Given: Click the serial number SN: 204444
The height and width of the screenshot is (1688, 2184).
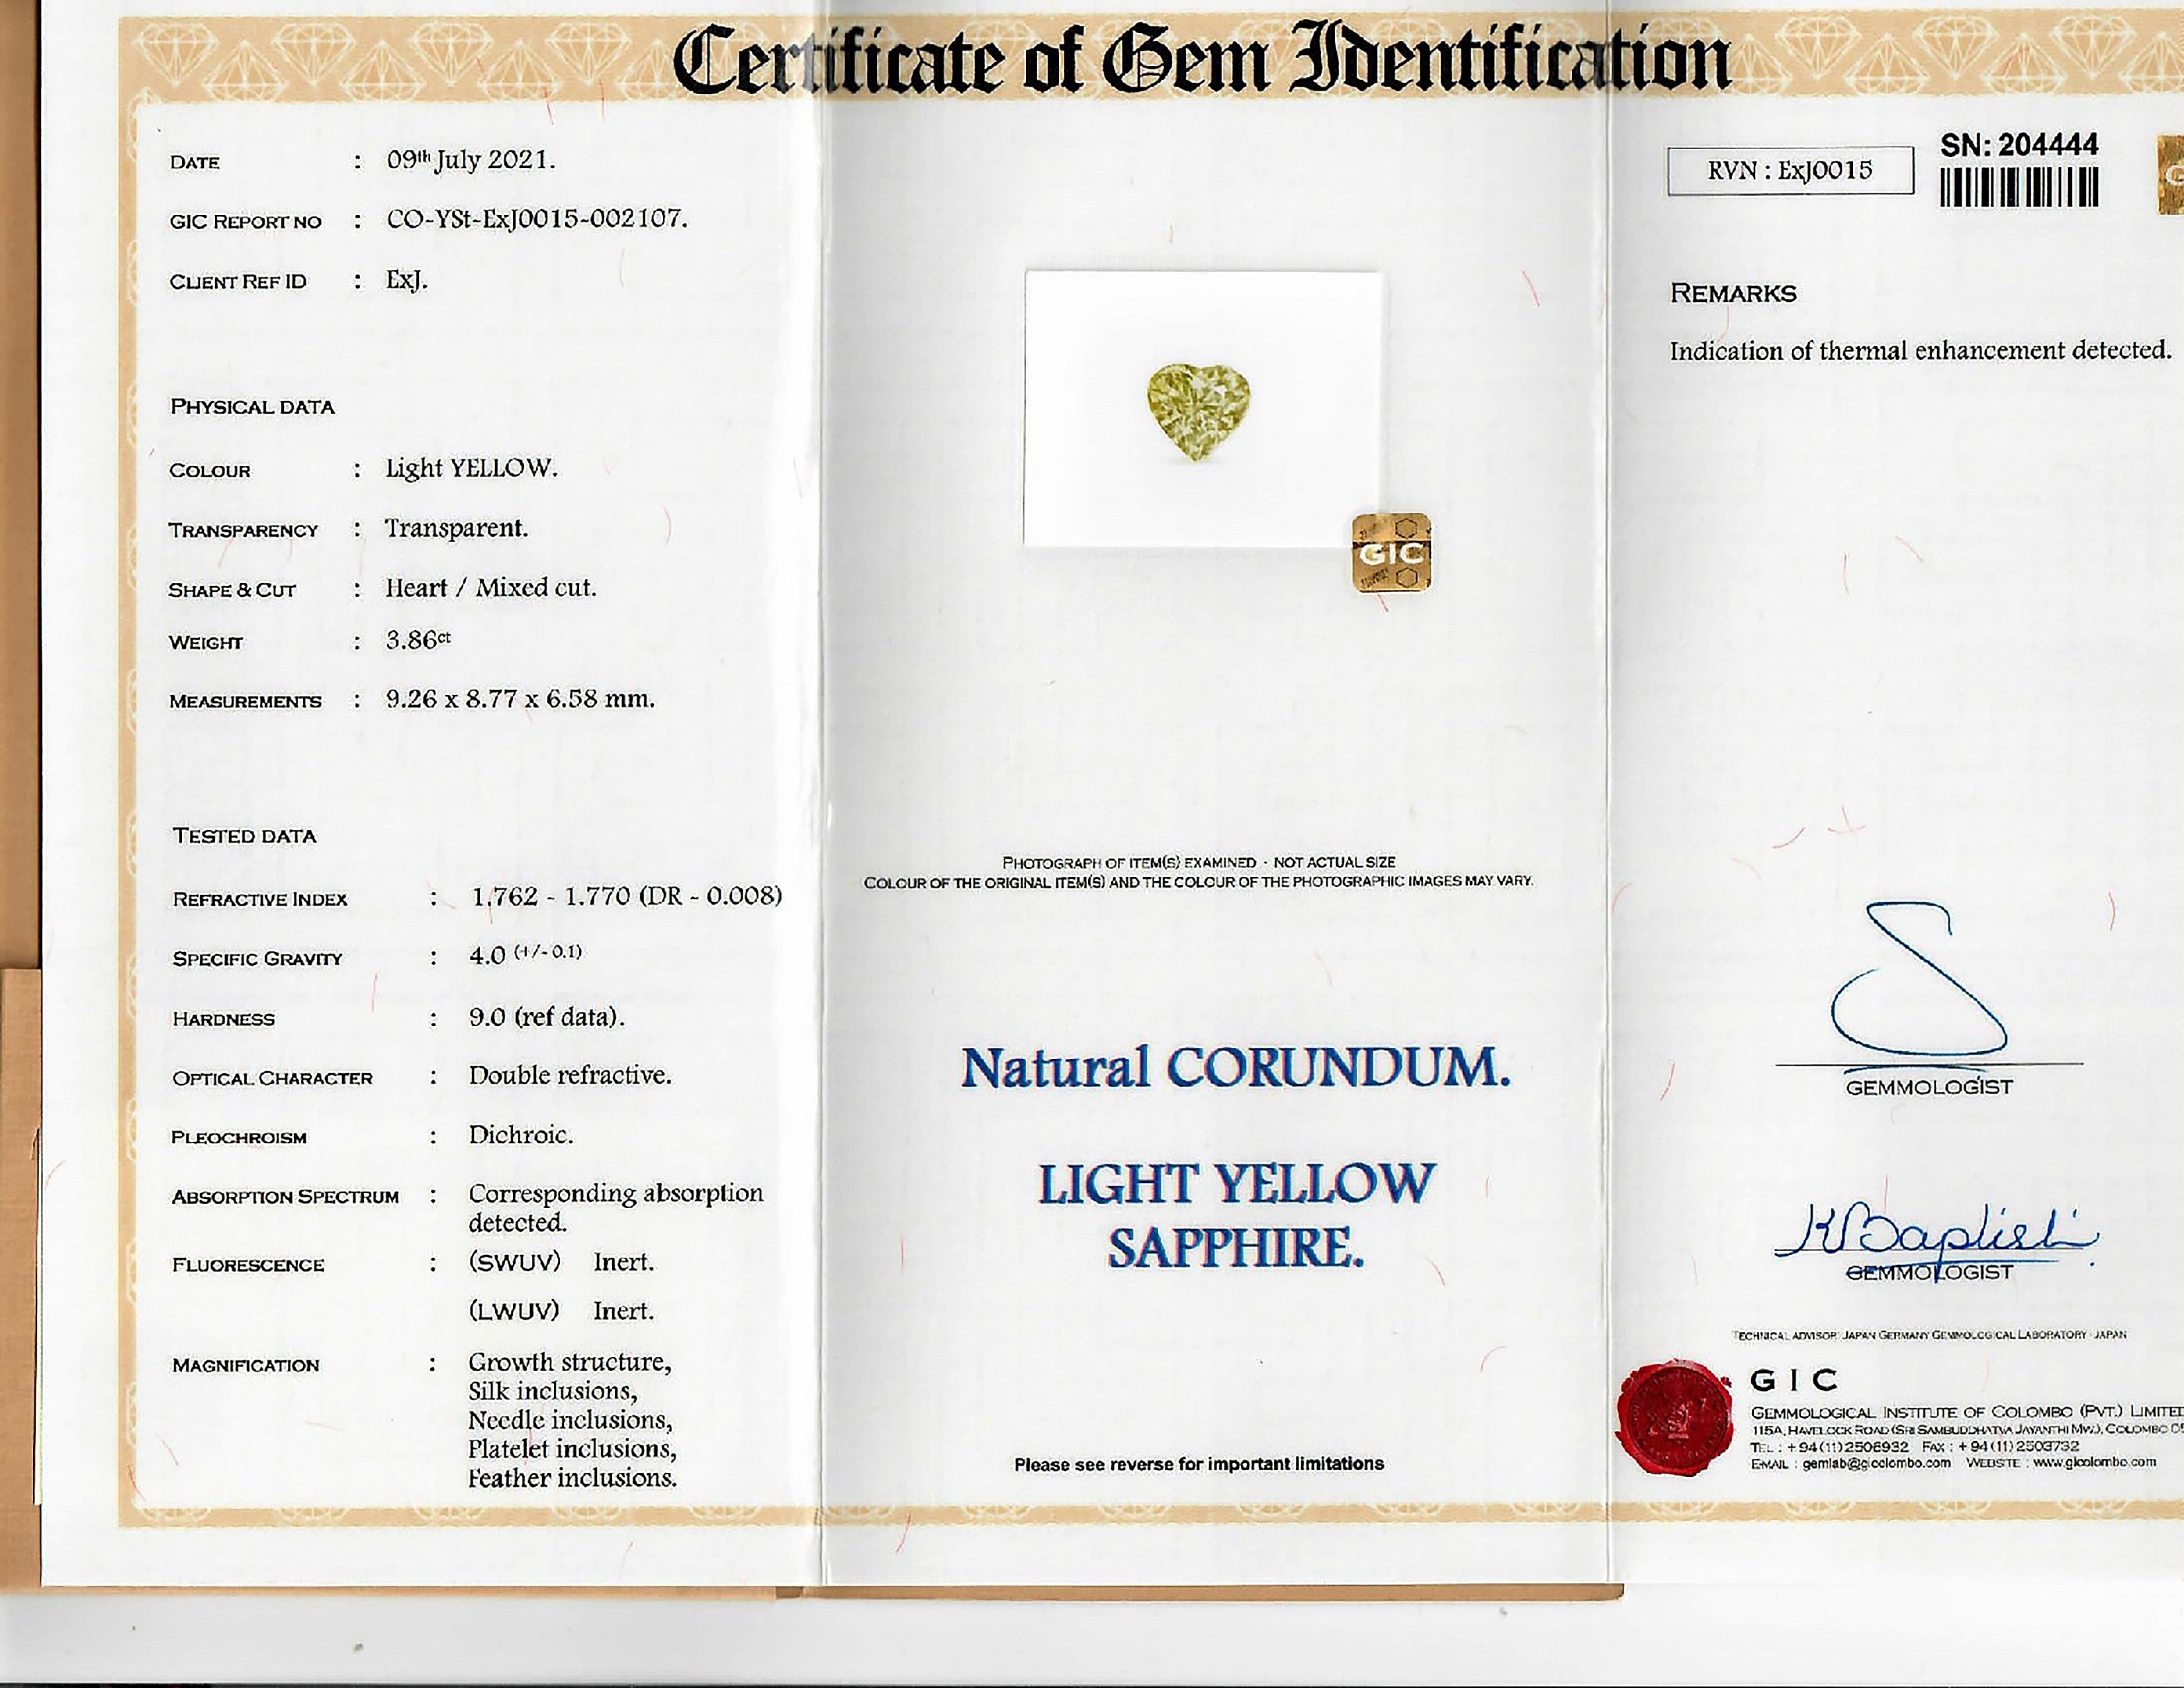Looking at the screenshot, I should point(2019,145).
